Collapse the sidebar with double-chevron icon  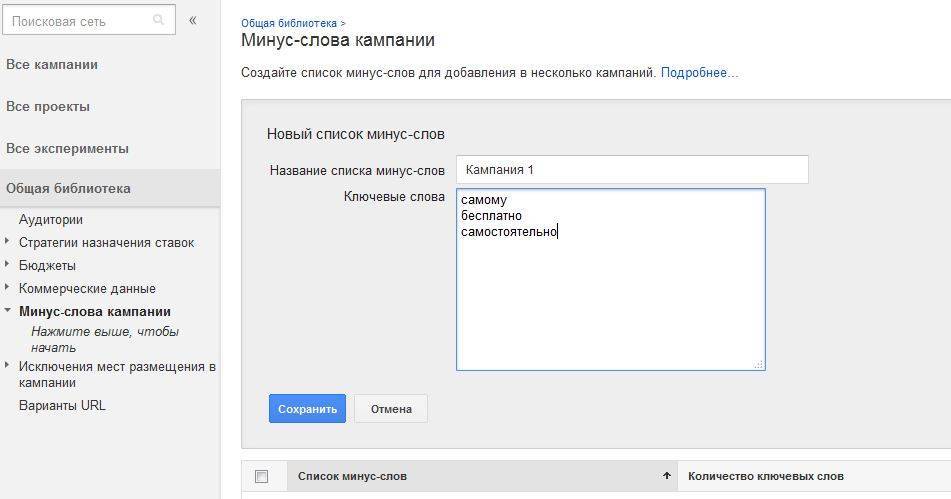[x=193, y=20]
